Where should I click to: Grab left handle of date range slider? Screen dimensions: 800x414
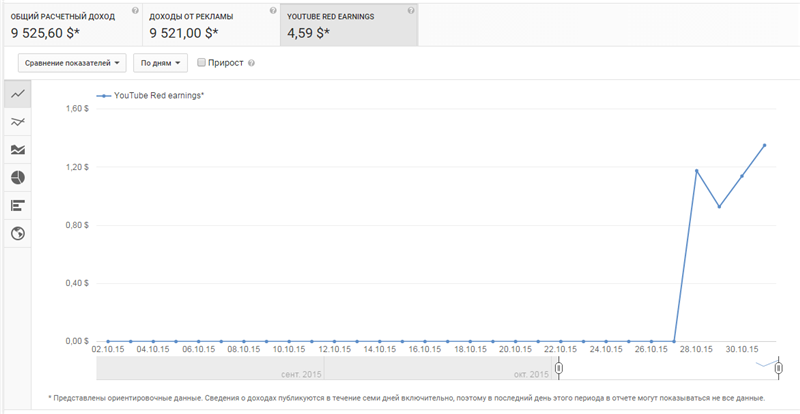coord(559,368)
